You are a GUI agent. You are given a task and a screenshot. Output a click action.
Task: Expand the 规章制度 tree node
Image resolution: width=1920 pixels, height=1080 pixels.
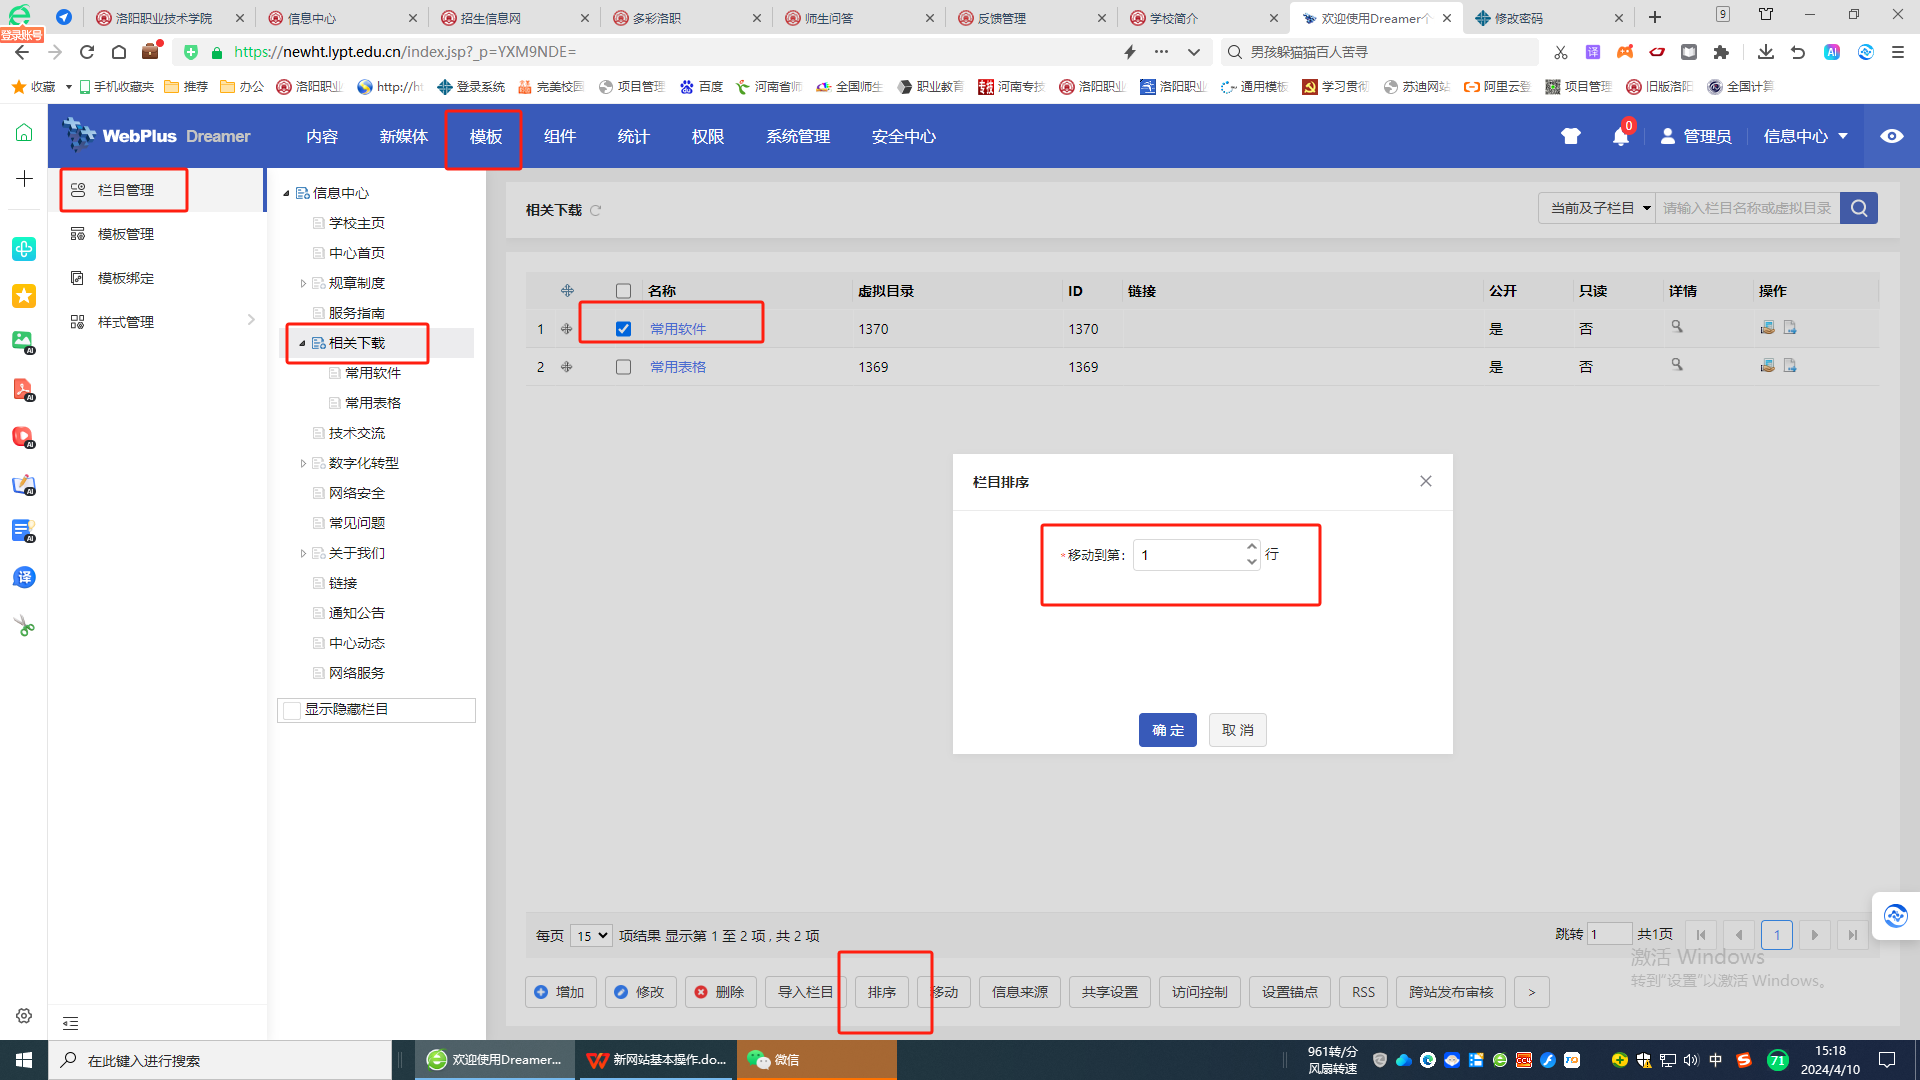tap(303, 283)
